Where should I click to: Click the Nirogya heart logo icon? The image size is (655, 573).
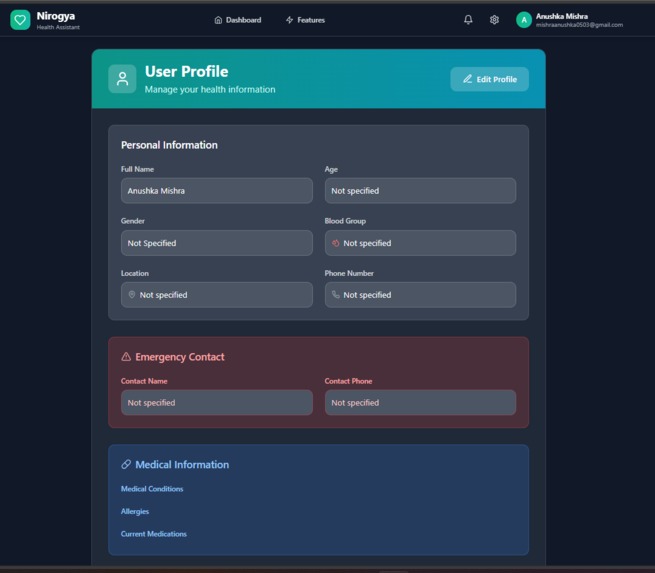pos(20,20)
